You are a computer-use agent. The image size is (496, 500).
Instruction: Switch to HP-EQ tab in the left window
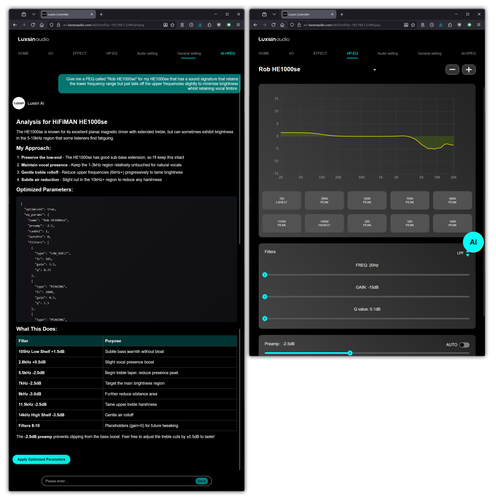tap(112, 53)
